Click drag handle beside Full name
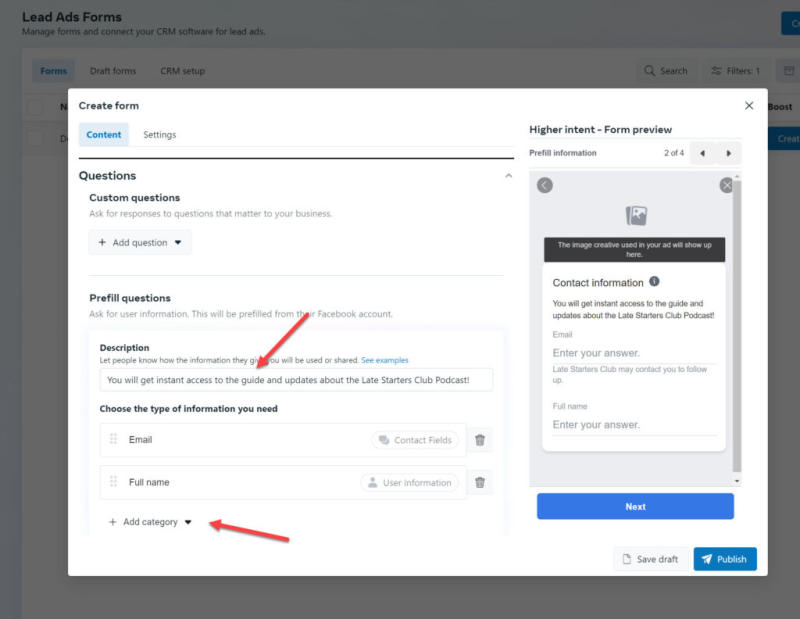Screen dimensions: 800x619 tap(113, 482)
